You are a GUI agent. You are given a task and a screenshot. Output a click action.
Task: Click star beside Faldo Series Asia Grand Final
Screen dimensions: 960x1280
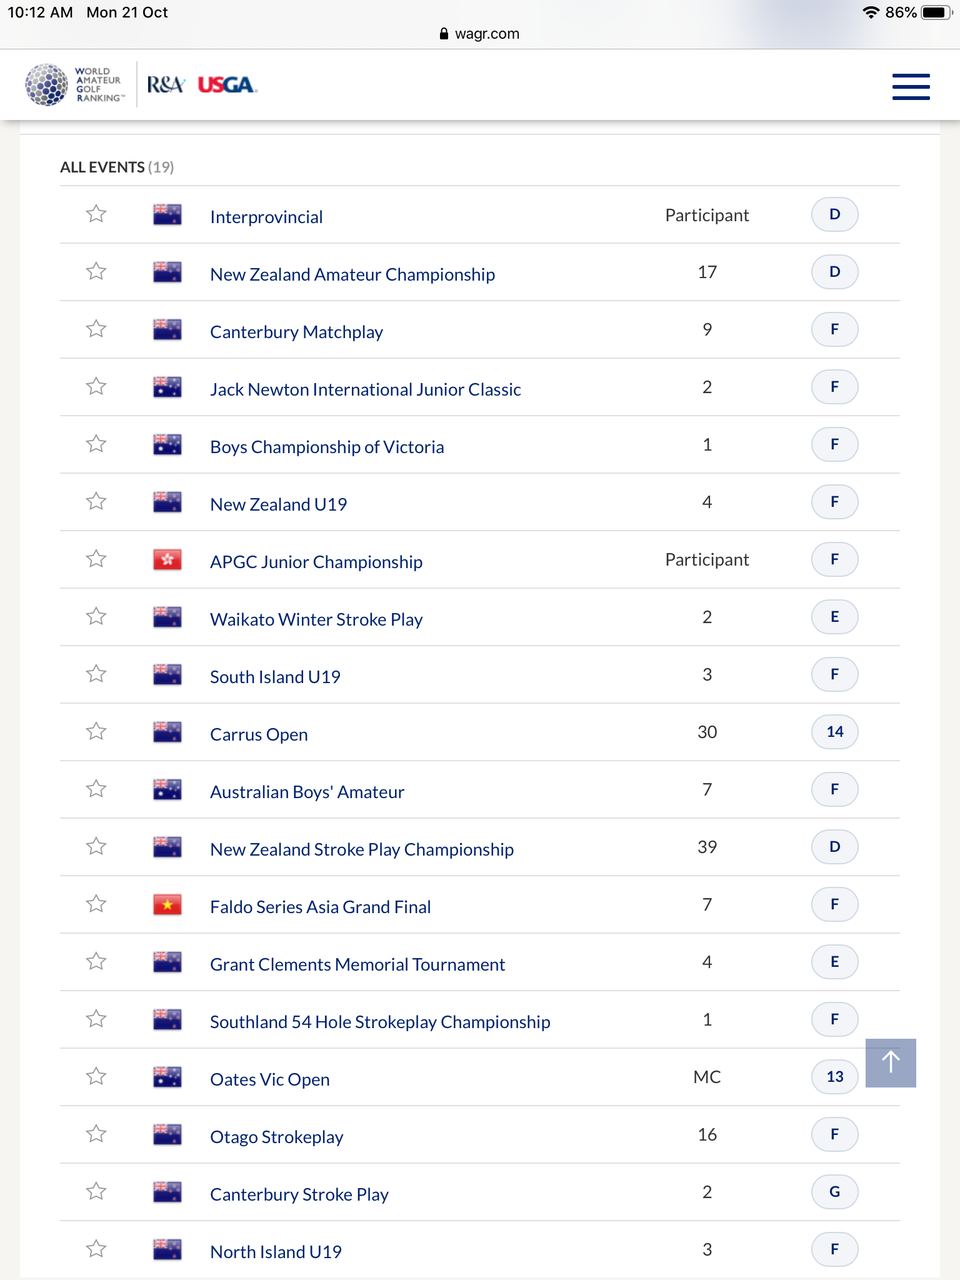coord(96,904)
